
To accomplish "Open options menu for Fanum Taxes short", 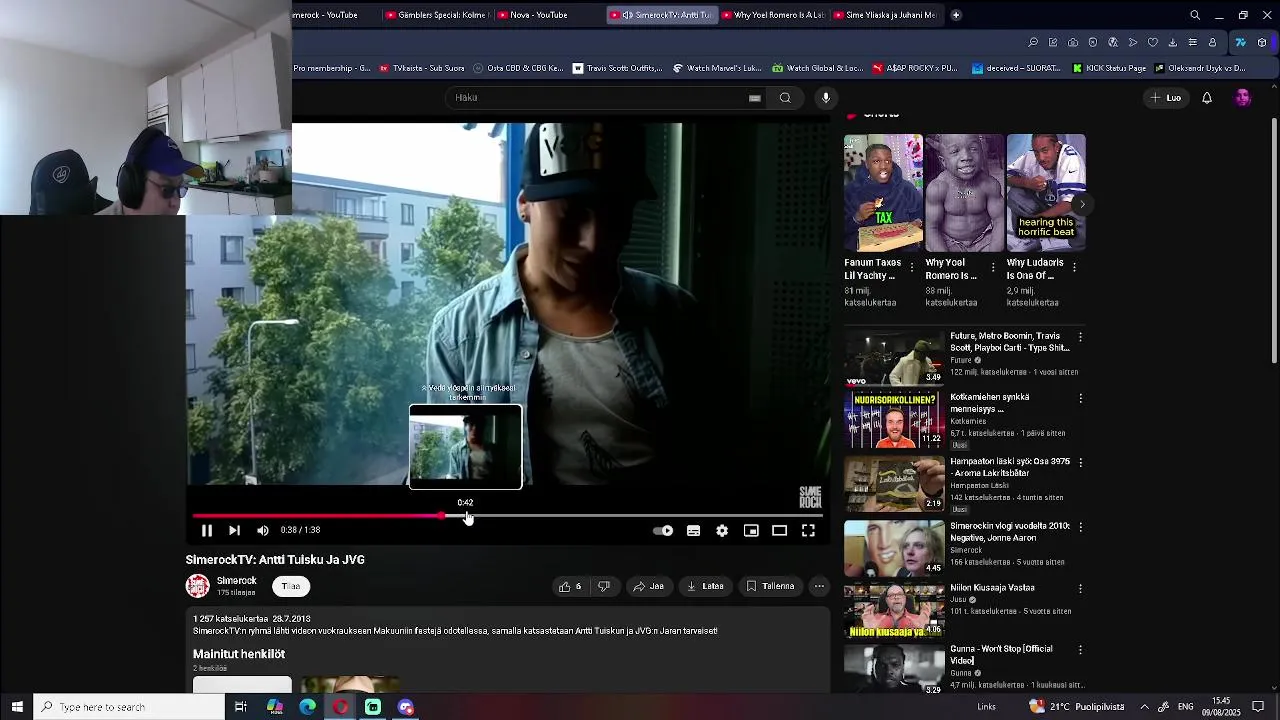I will coord(911,267).
